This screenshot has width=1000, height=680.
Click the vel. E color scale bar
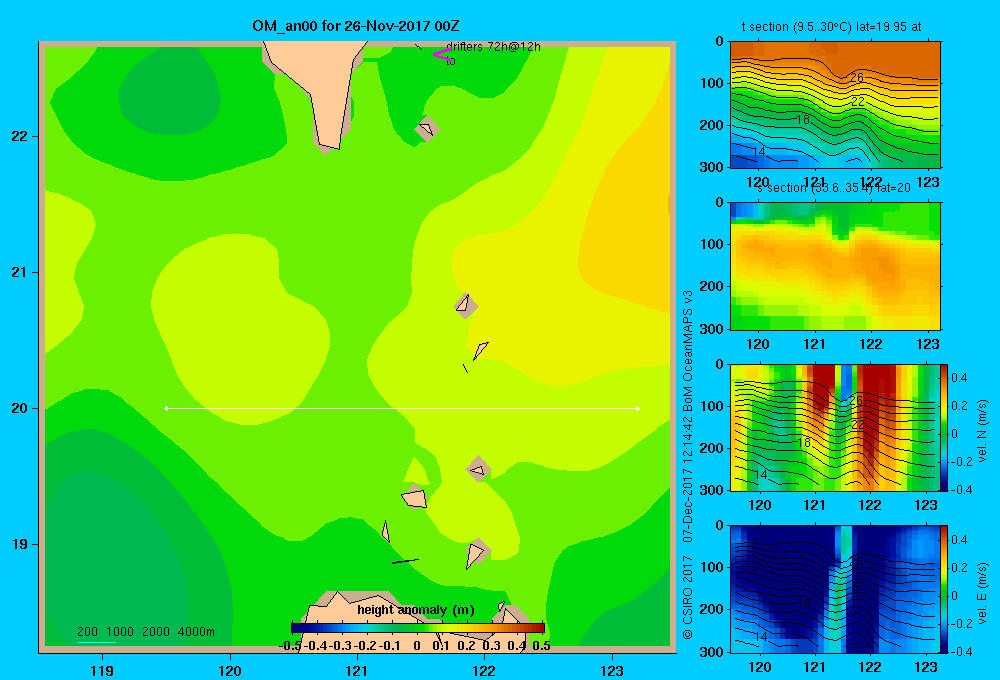944,589
